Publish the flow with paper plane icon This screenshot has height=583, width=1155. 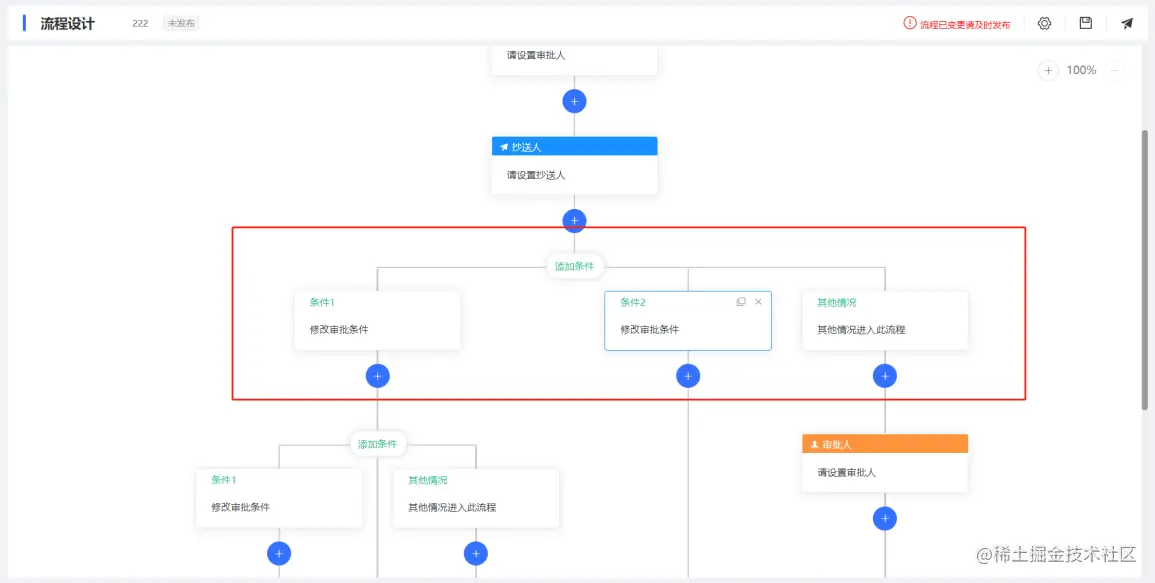[x=1127, y=24]
